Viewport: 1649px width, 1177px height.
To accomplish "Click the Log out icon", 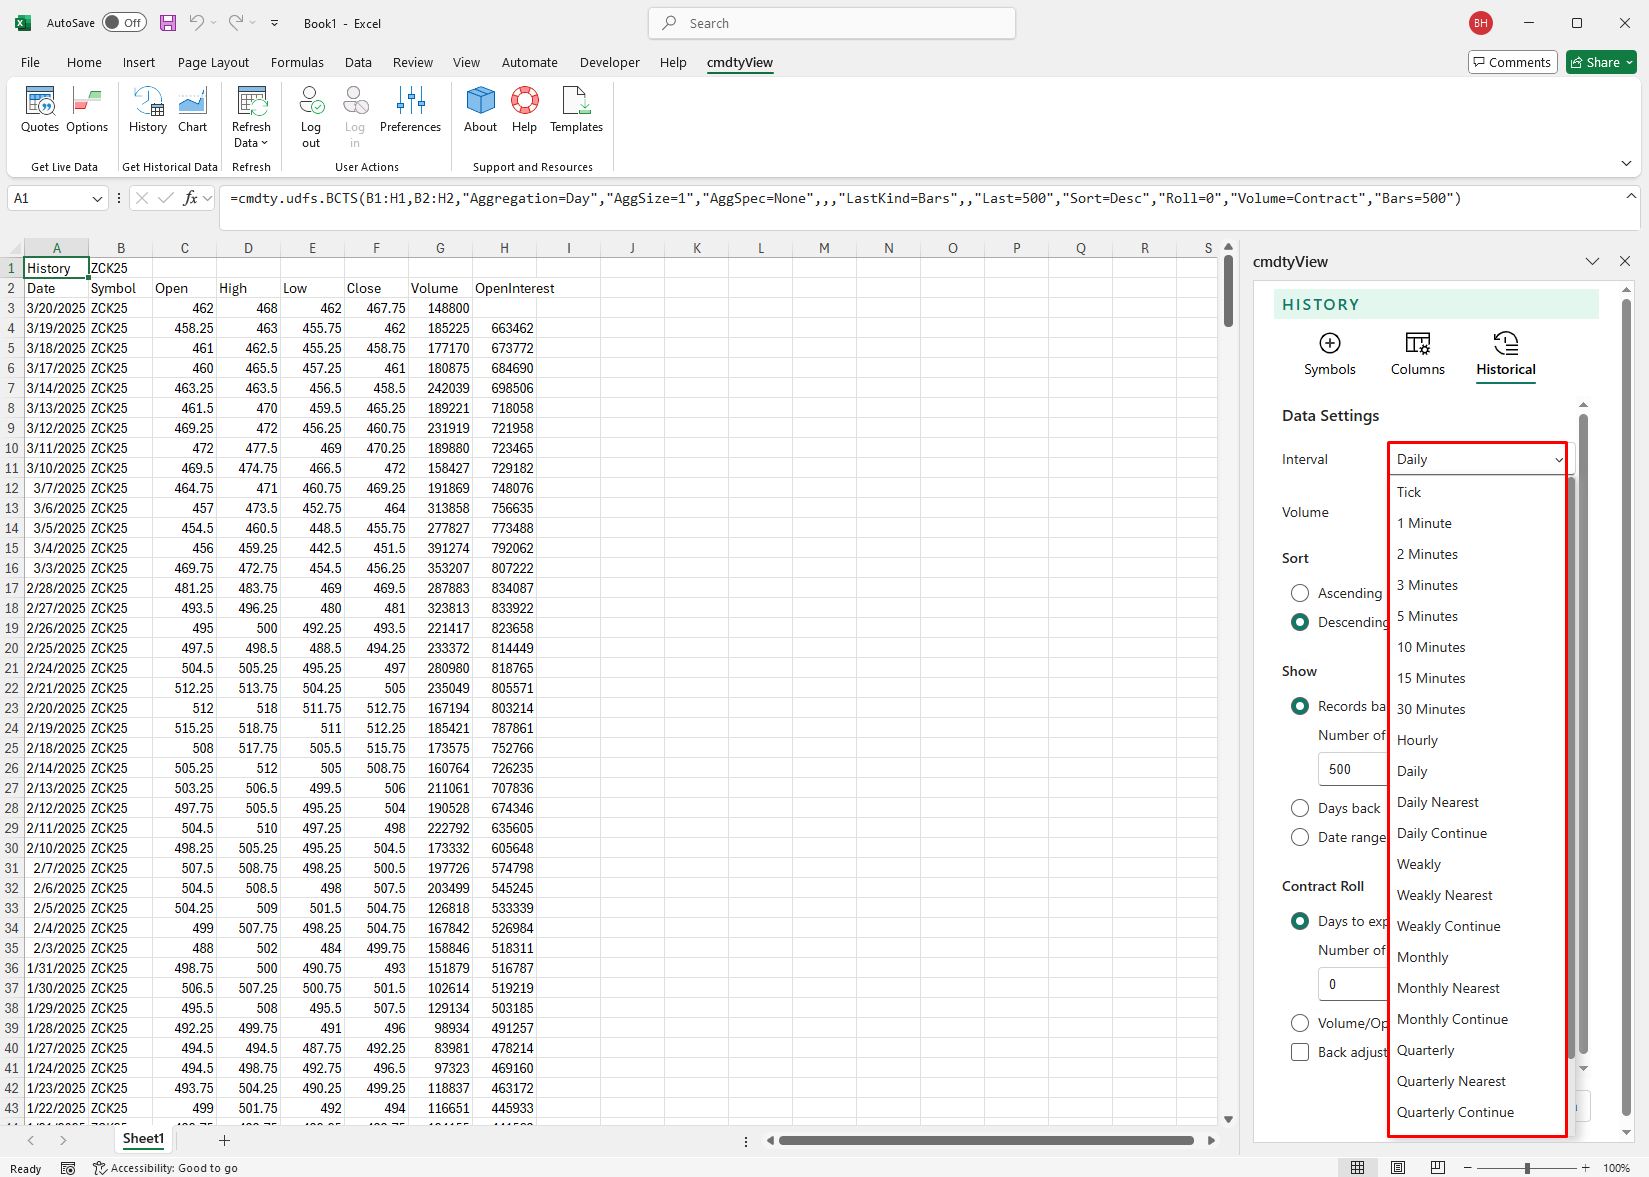I will [311, 117].
